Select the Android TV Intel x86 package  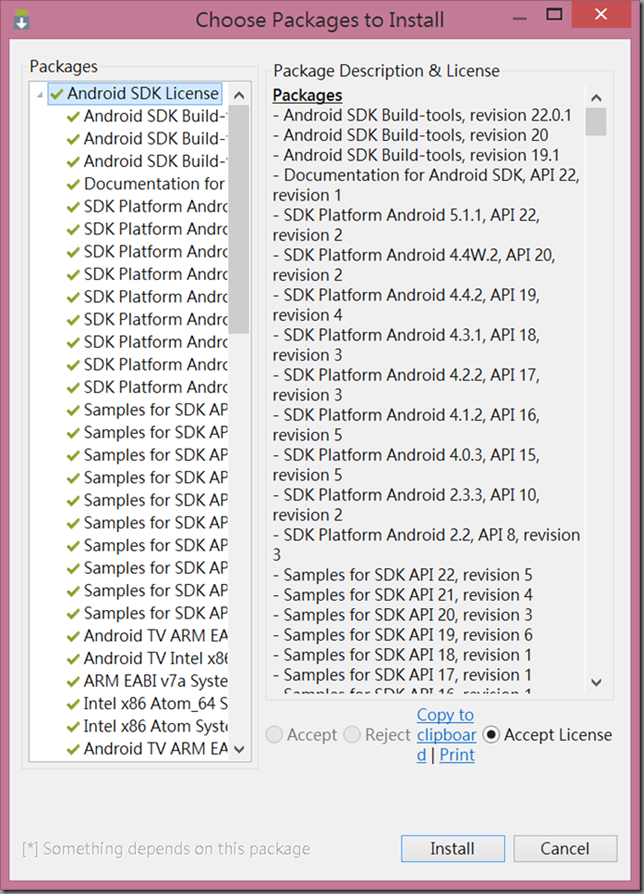(x=146, y=659)
